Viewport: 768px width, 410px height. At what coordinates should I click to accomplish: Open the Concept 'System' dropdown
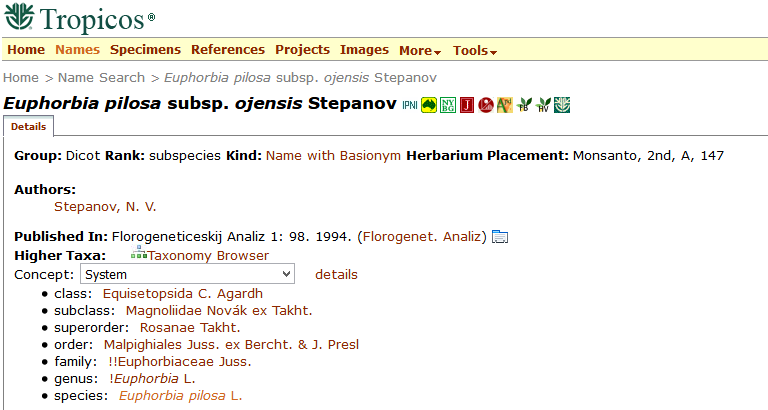click(x=187, y=273)
